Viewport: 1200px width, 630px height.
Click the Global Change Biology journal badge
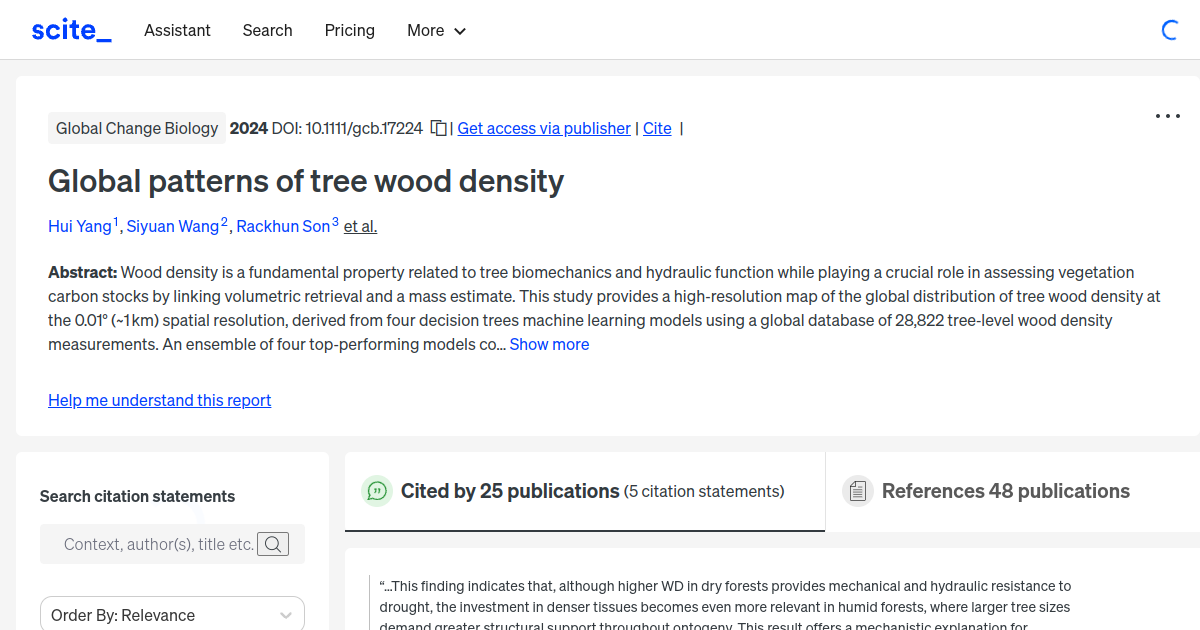[x=137, y=128]
